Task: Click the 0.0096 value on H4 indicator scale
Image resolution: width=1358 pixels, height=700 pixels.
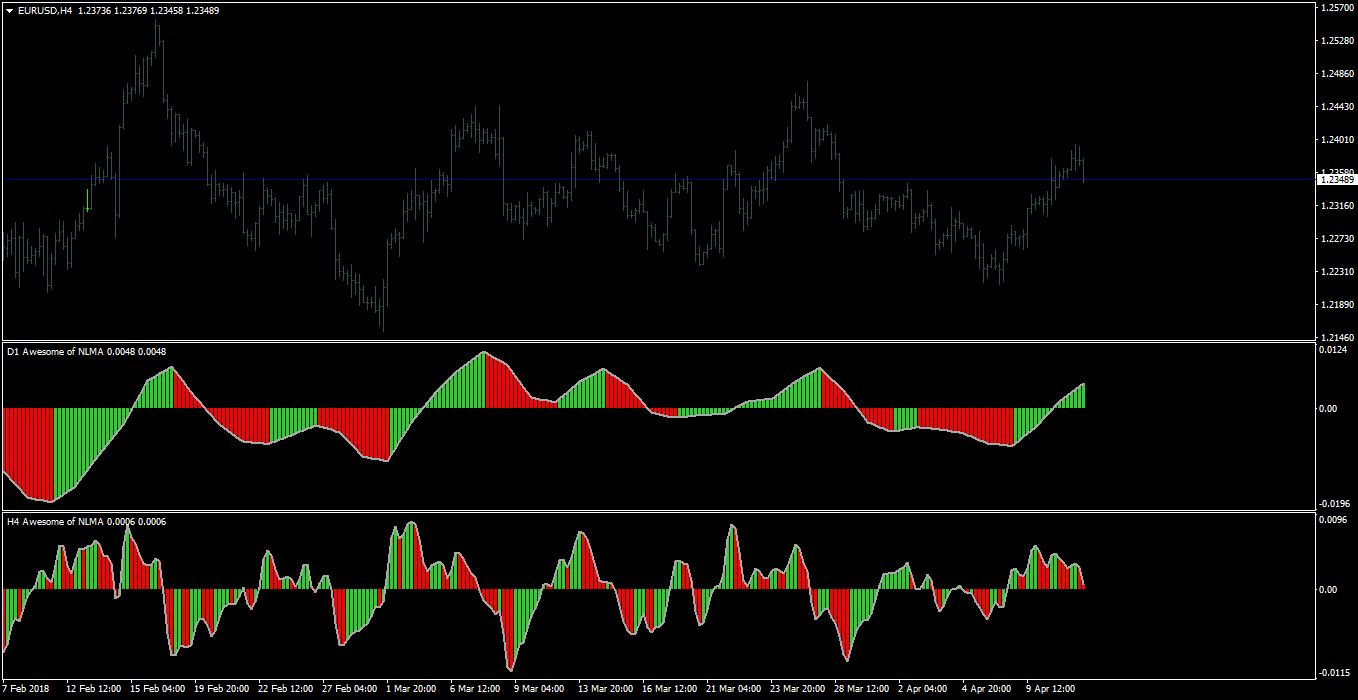Action: (x=1334, y=519)
